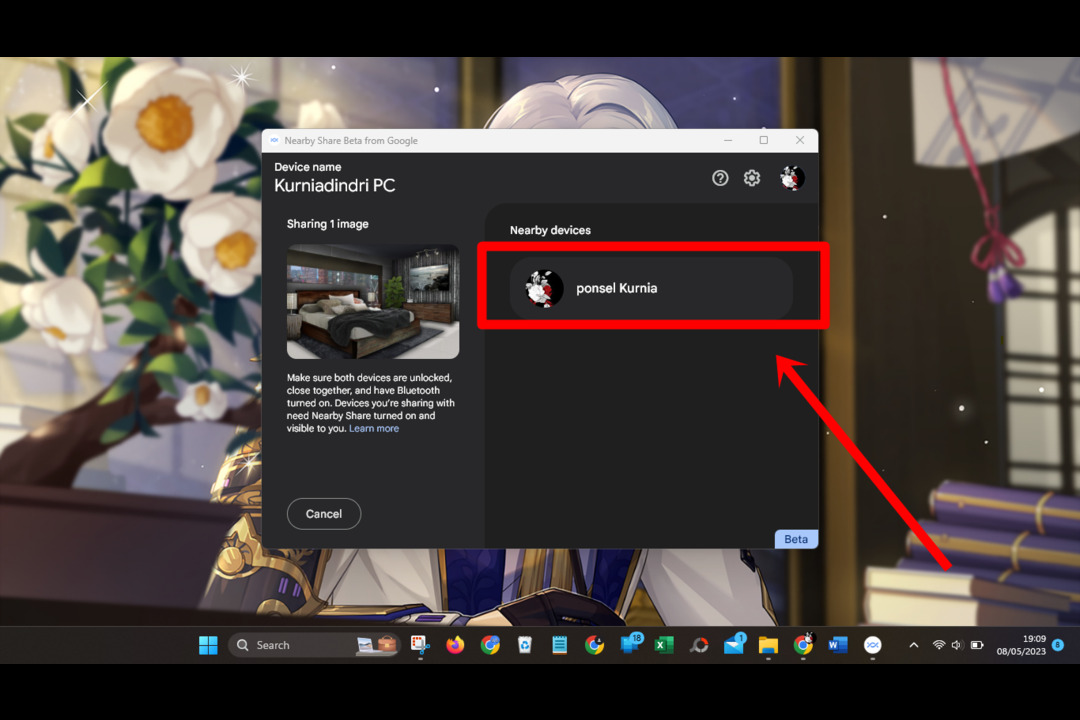This screenshot has height=720, width=1080.
Task: Minimize the Nearby Share window
Action: 728,141
